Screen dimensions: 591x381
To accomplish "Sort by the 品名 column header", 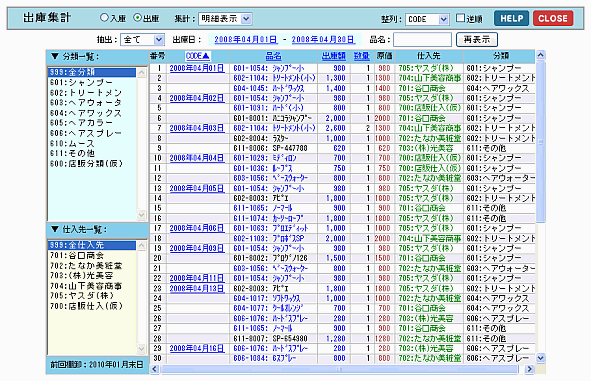I will 273,56.
